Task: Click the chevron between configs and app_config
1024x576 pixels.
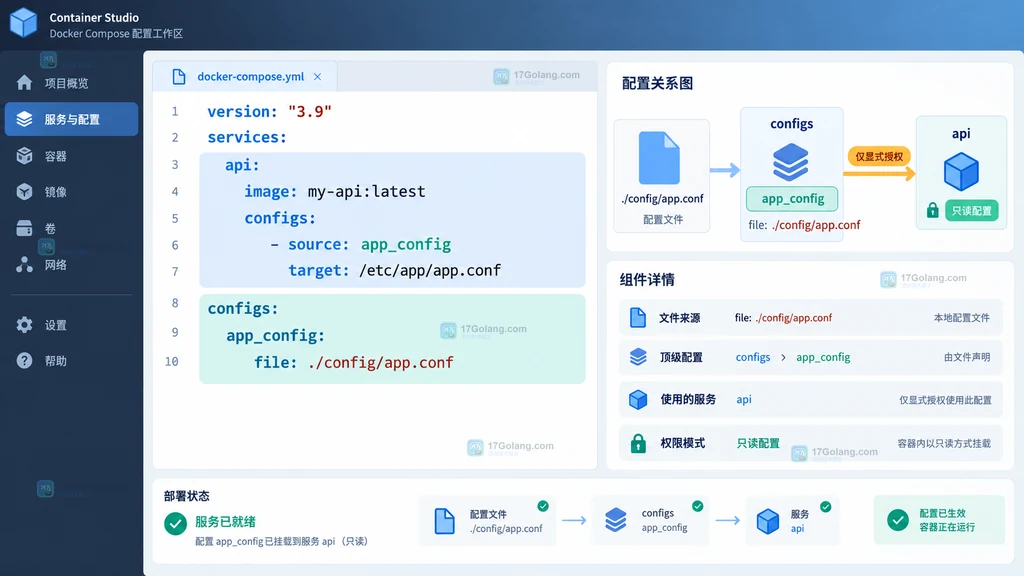Action: tap(783, 357)
